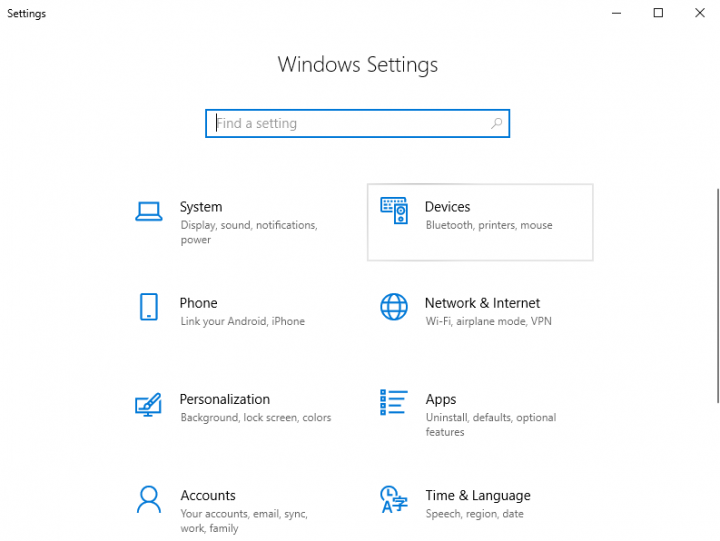Click the Accounts person icon
720x541 pixels.
pos(148,499)
